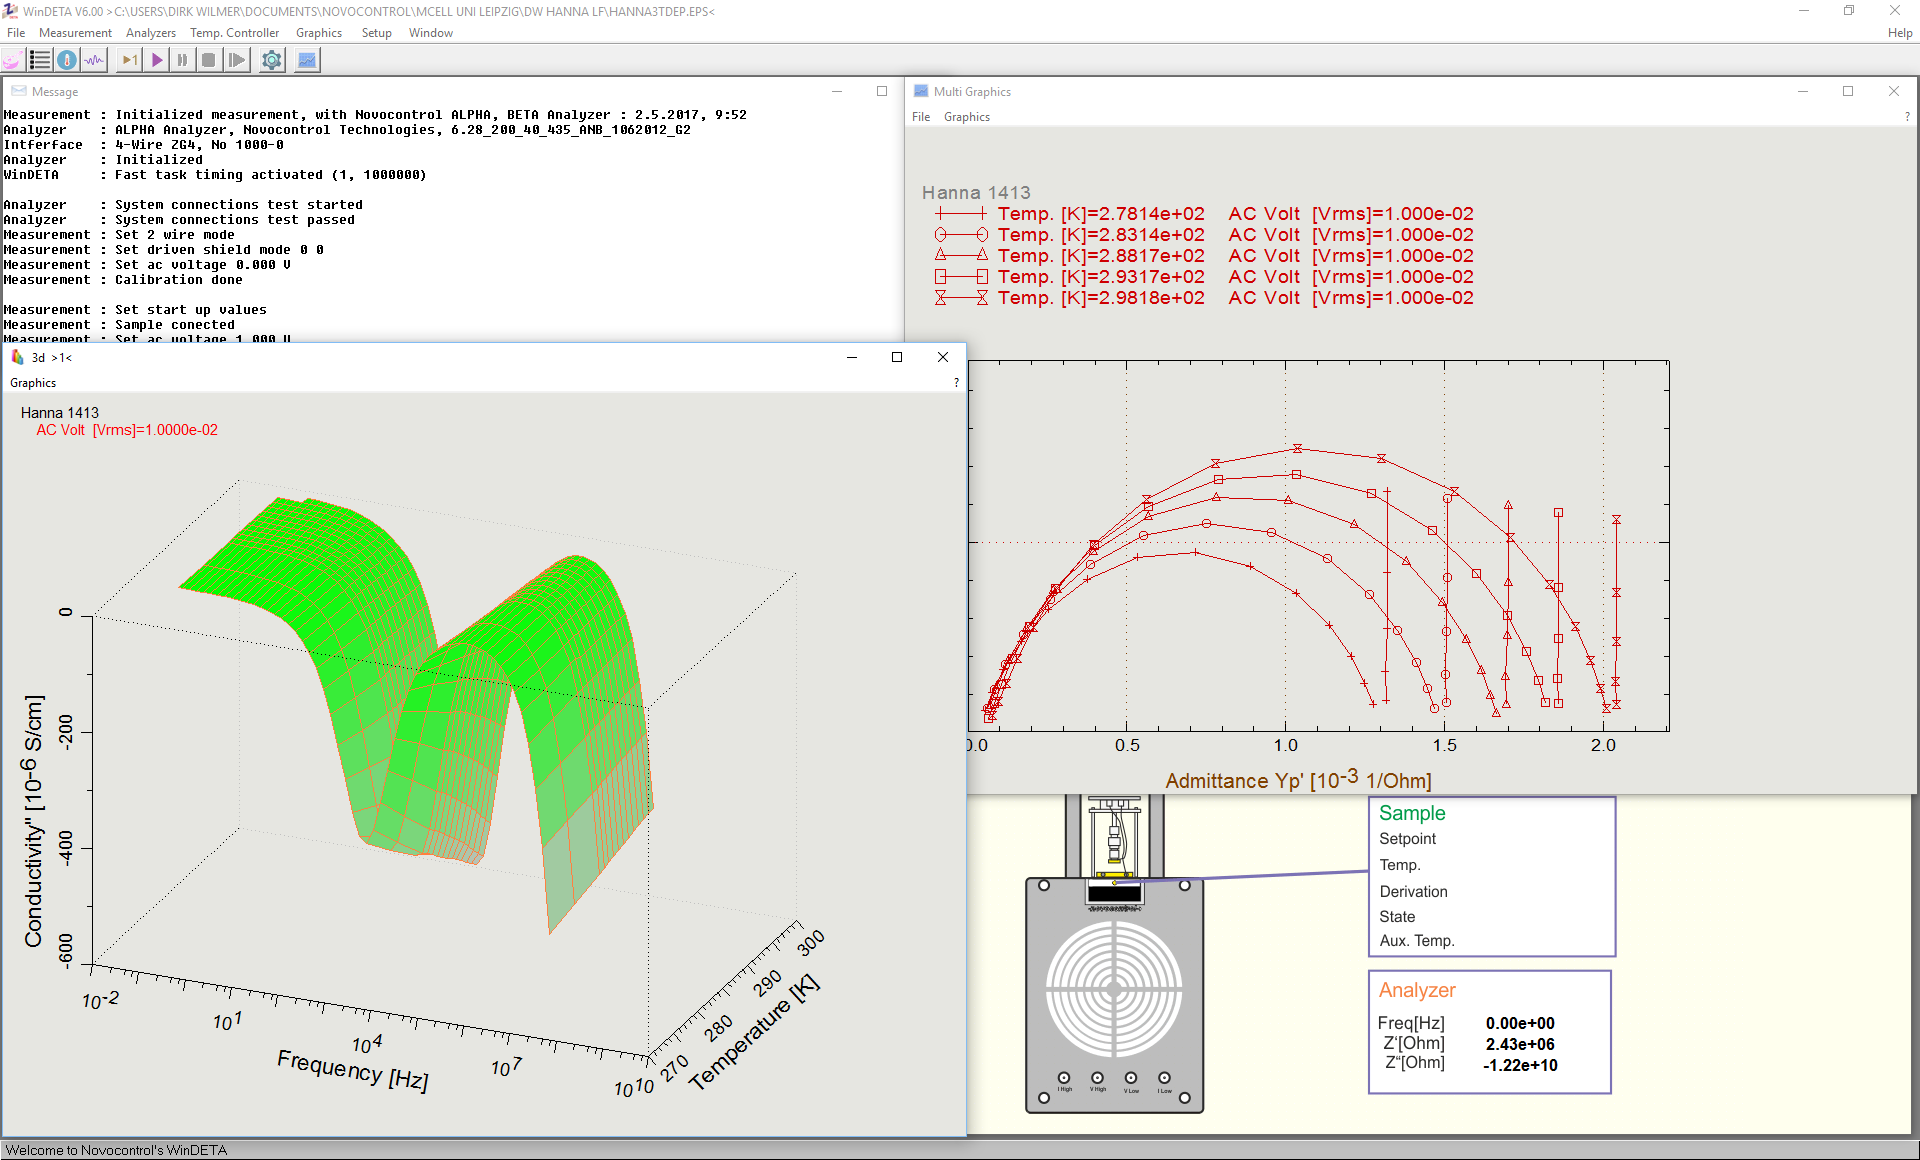
Task: Open the main Graphics menu
Action: pyautogui.click(x=319, y=33)
